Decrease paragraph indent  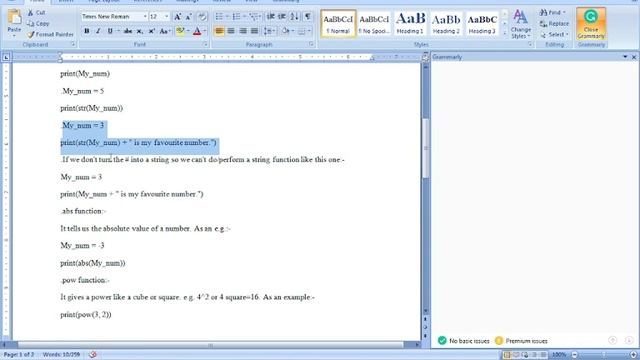click(271, 17)
